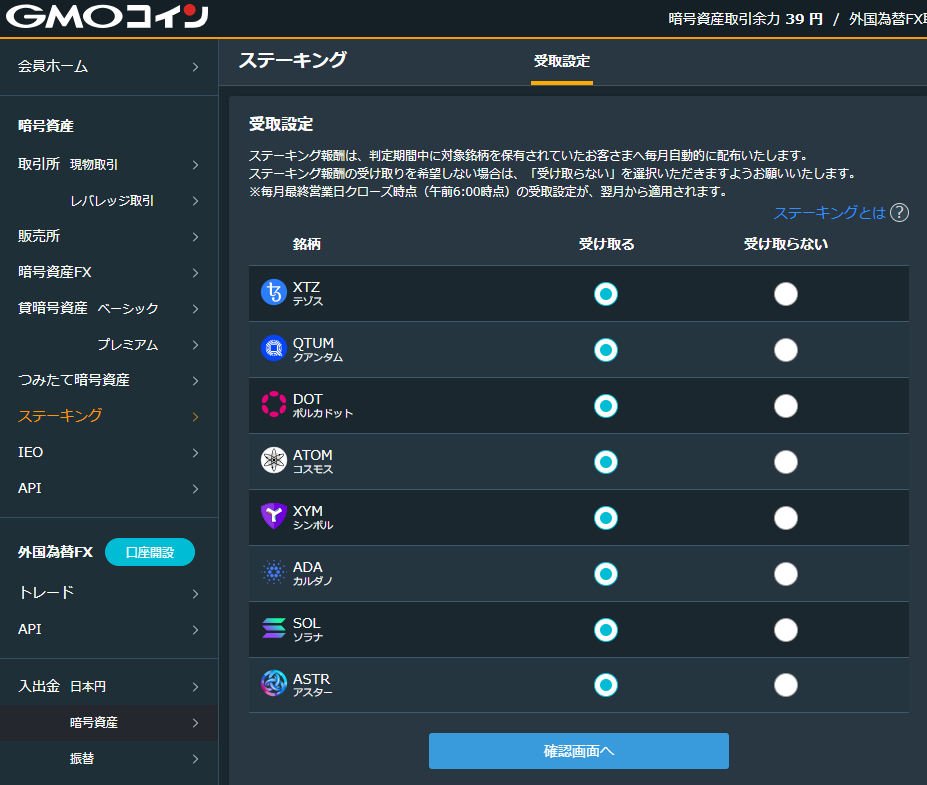Screen dimensions: 927x785
Task: Click the DOT Polkadot coin icon
Action: click(274, 404)
